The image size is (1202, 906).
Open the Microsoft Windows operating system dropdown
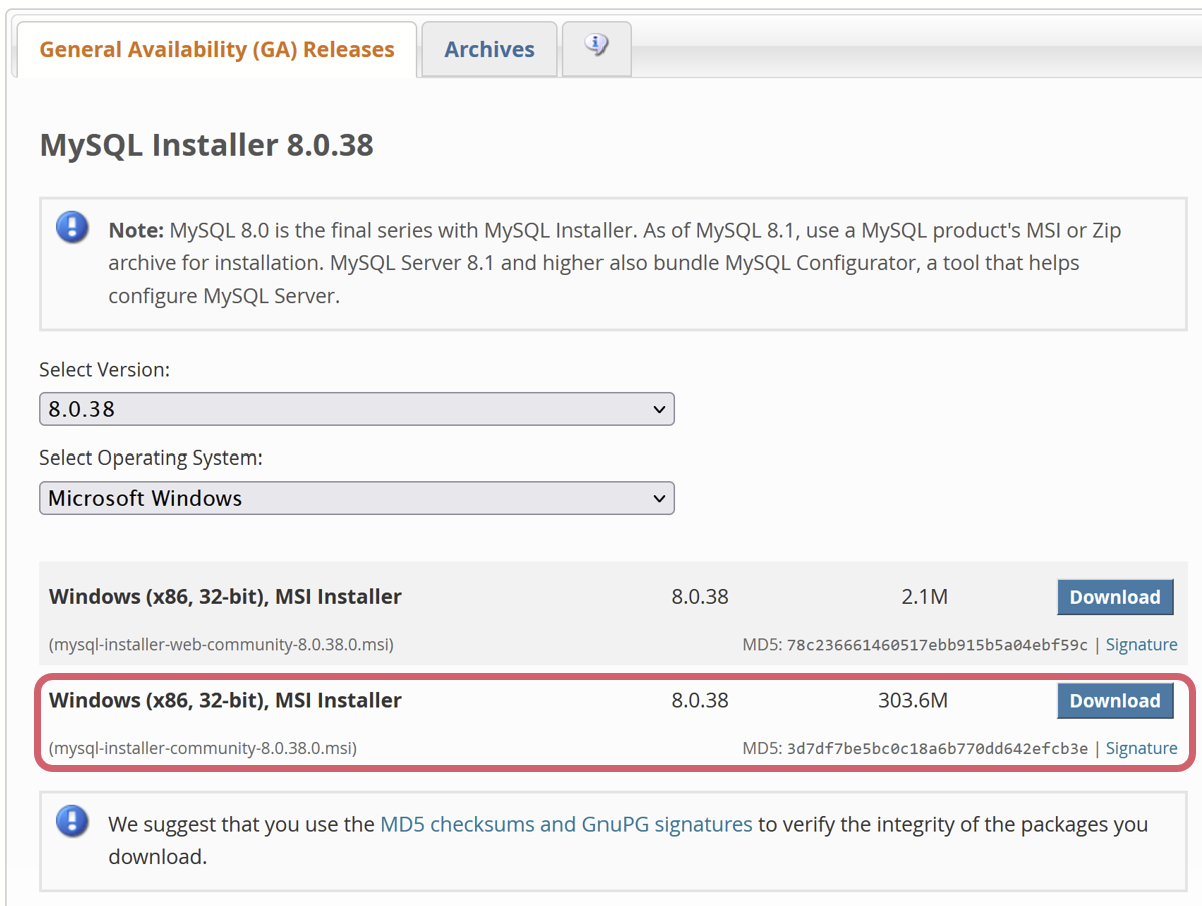coord(357,498)
